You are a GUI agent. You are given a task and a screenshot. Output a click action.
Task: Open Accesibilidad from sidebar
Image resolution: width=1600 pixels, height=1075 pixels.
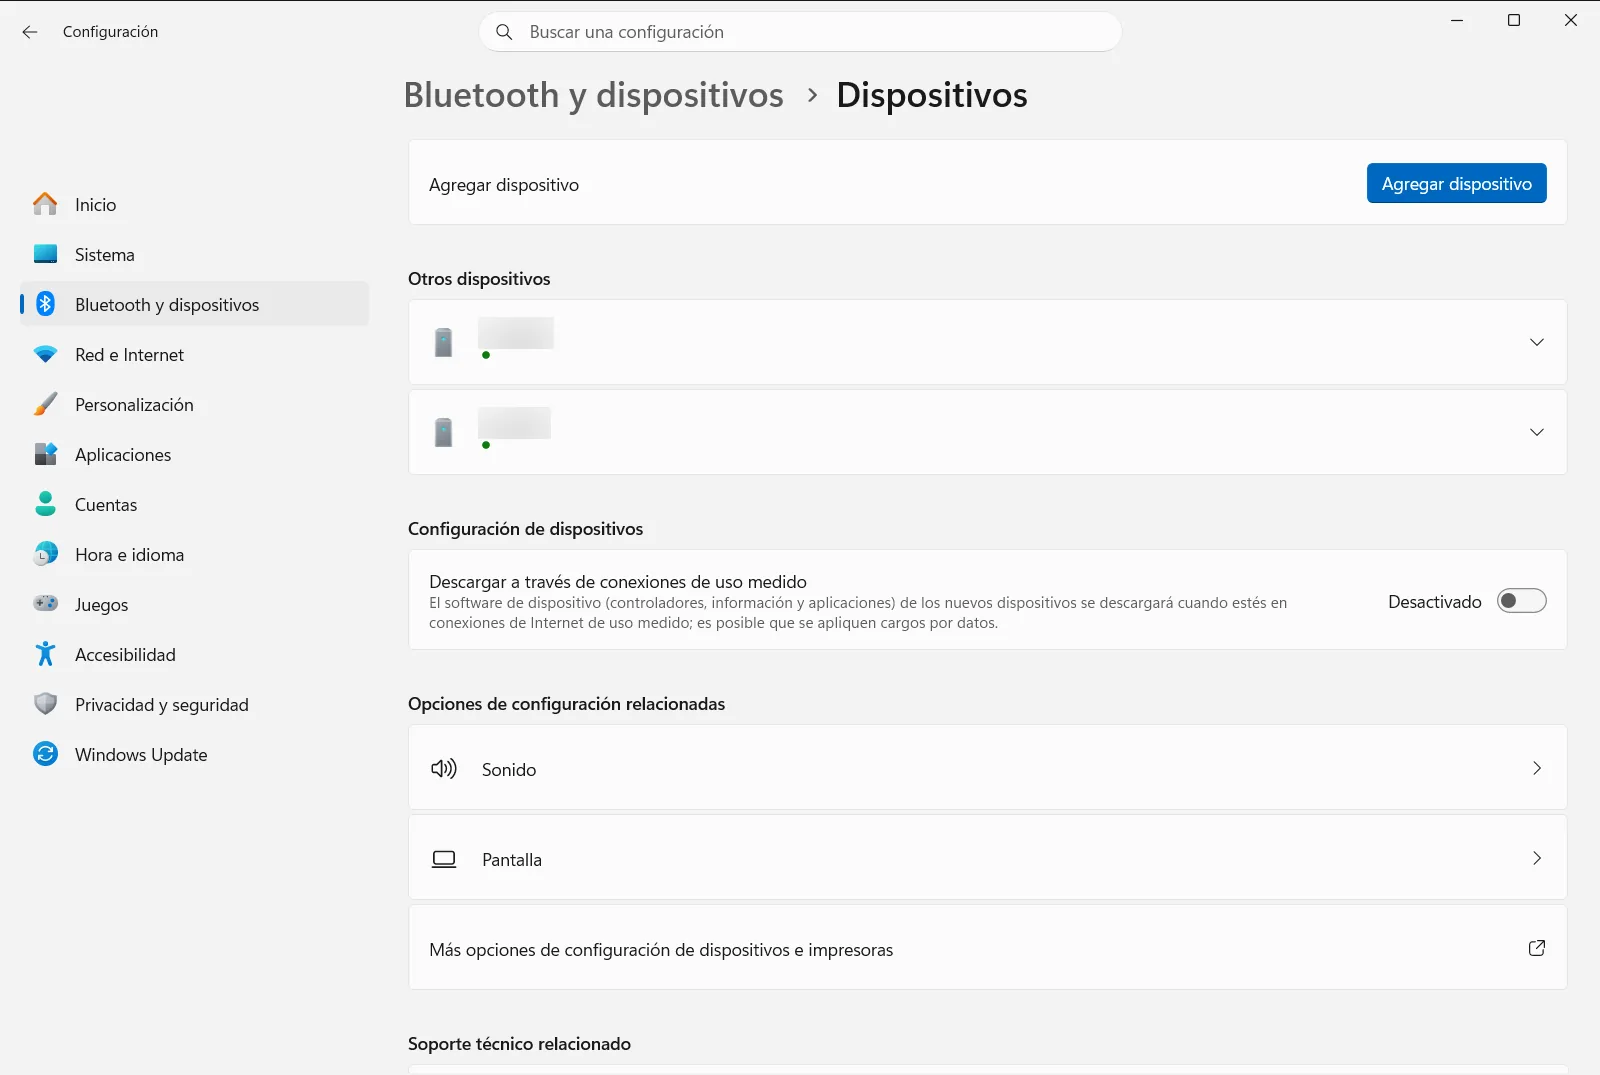tap(194, 654)
